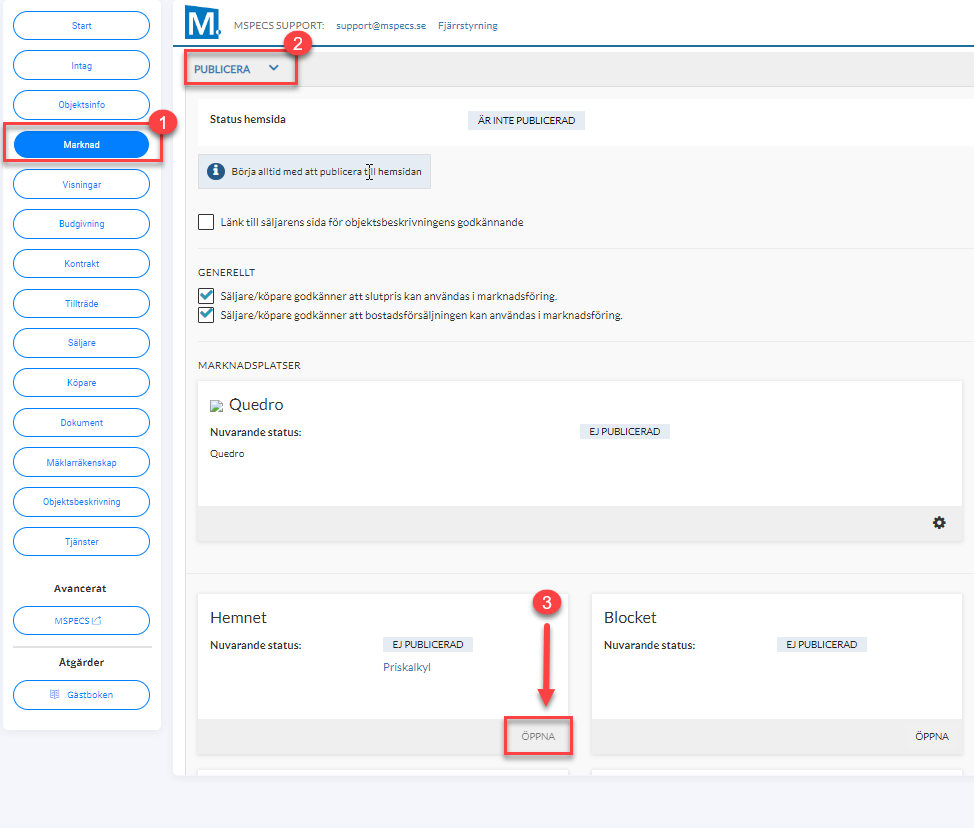This screenshot has height=828, width=974.
Task: Click the info icon beside publishing hint
Action: (x=216, y=171)
